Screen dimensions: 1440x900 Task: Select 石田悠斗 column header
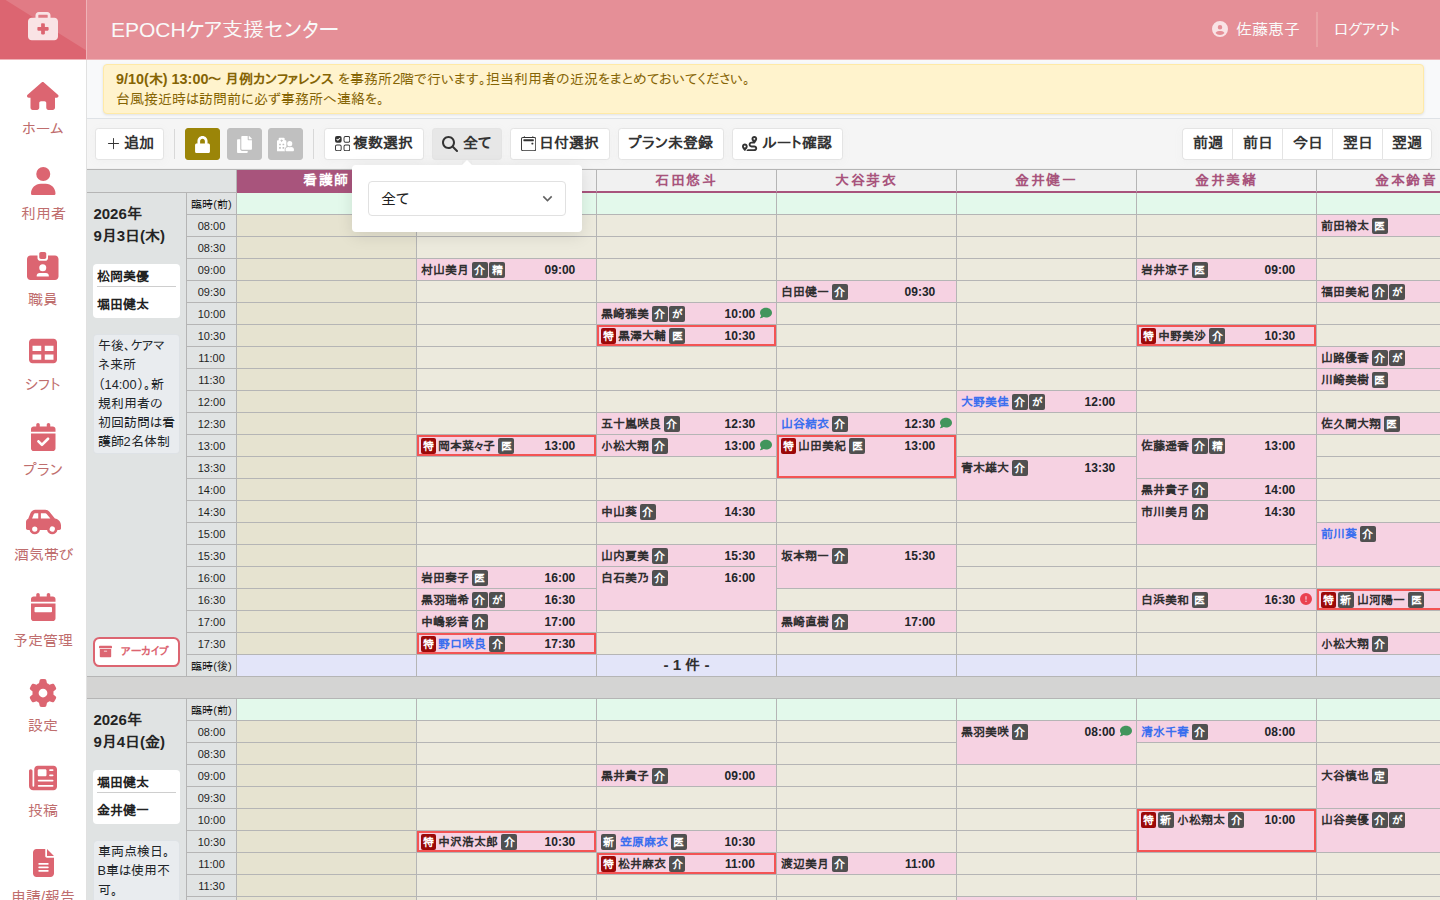coord(686,180)
